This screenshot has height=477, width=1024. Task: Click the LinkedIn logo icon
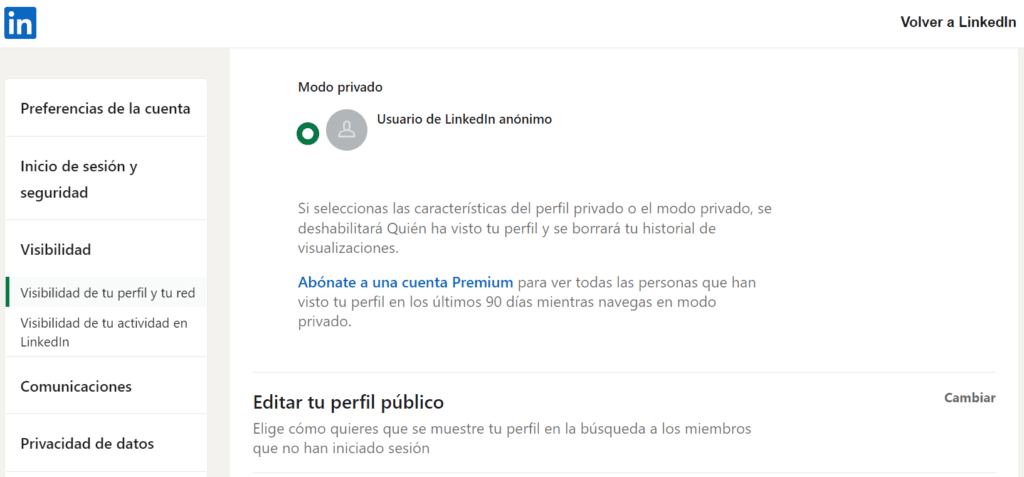tap(20, 23)
